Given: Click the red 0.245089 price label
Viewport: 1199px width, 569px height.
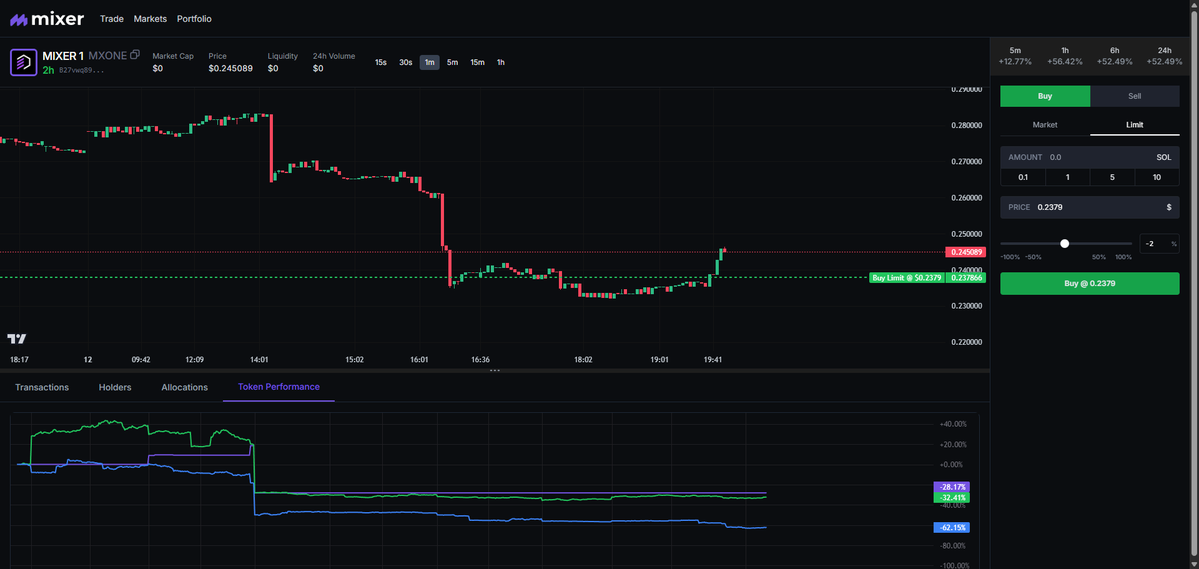Looking at the screenshot, I should click(965, 252).
